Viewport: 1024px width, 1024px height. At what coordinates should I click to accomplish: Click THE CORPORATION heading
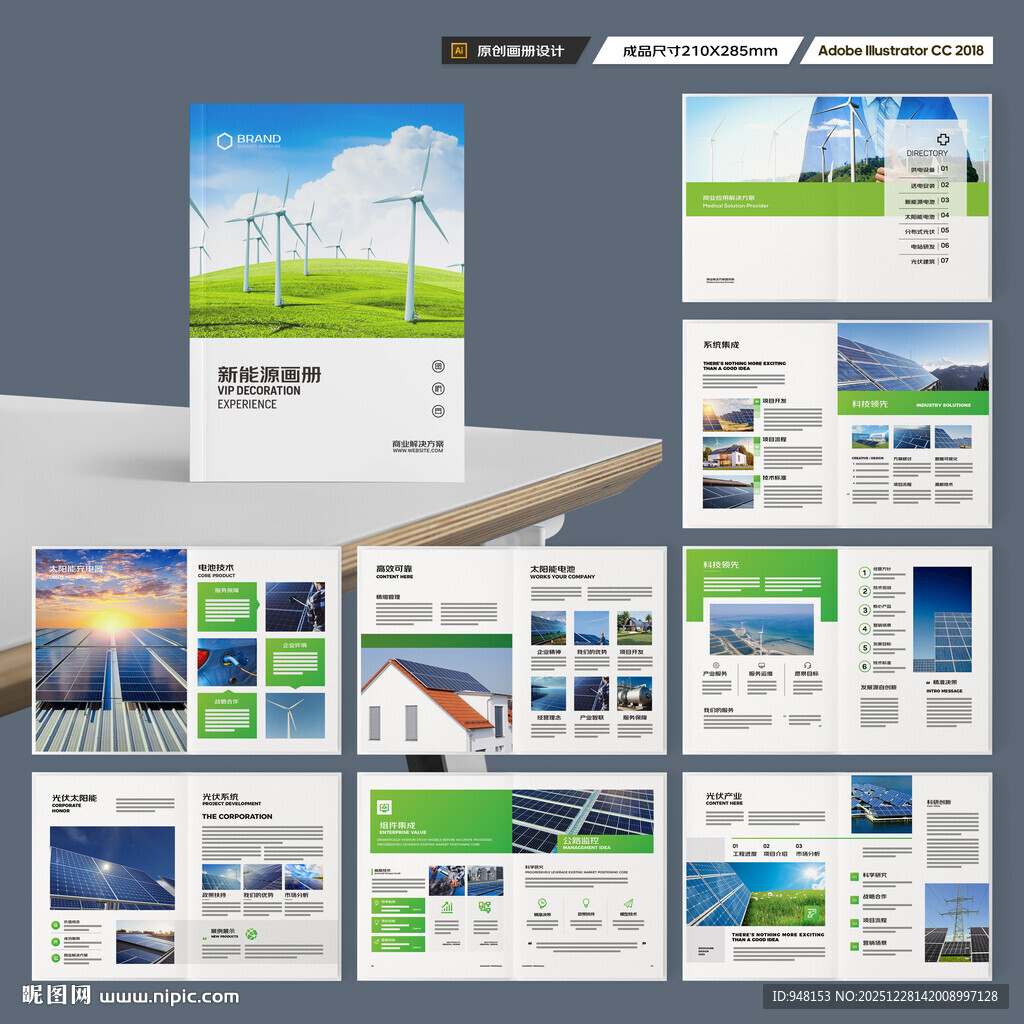tap(237, 816)
